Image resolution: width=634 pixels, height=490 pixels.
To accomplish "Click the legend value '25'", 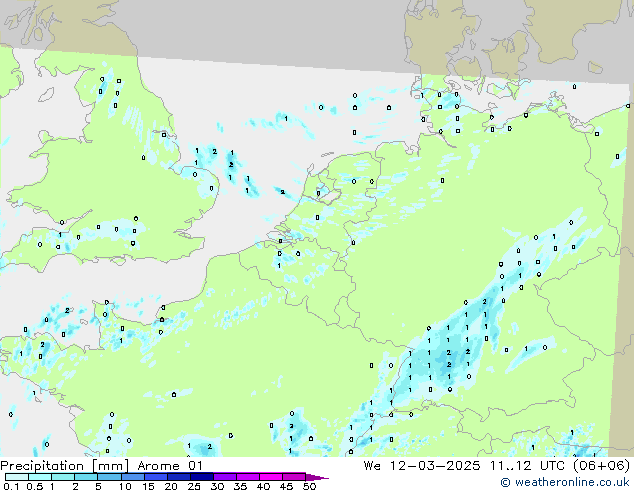I will [x=194, y=486].
